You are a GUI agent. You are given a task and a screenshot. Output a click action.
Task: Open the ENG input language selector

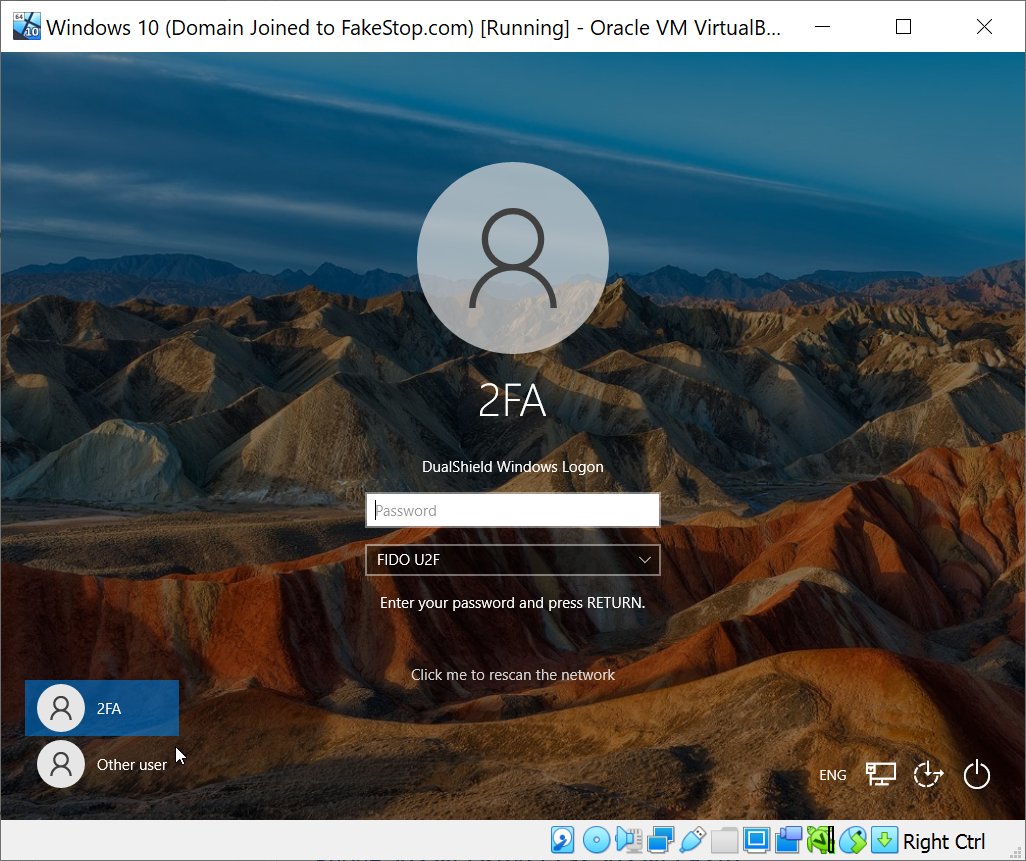tap(832, 775)
